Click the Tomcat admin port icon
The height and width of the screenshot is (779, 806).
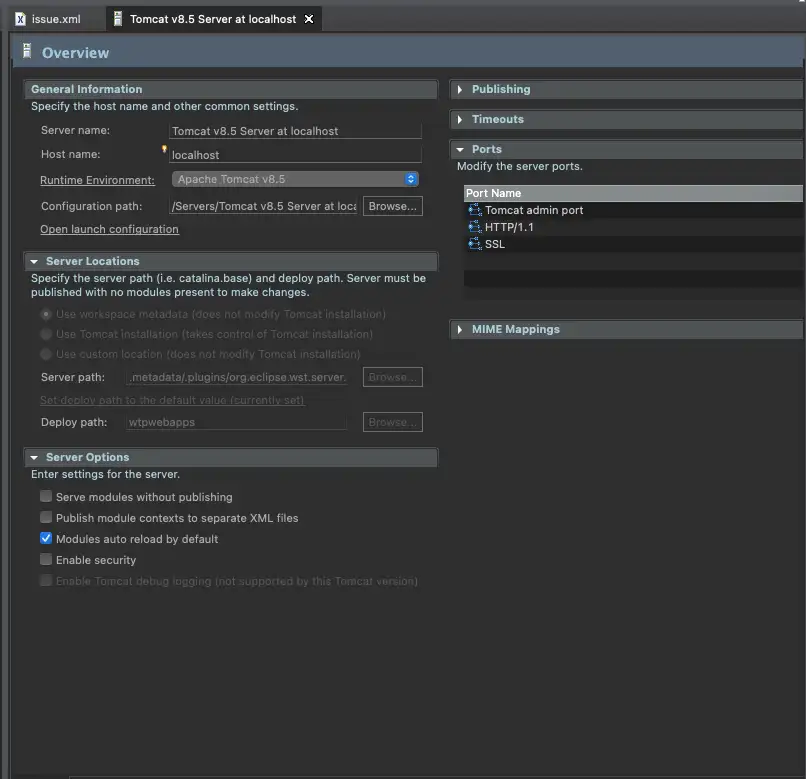474,210
